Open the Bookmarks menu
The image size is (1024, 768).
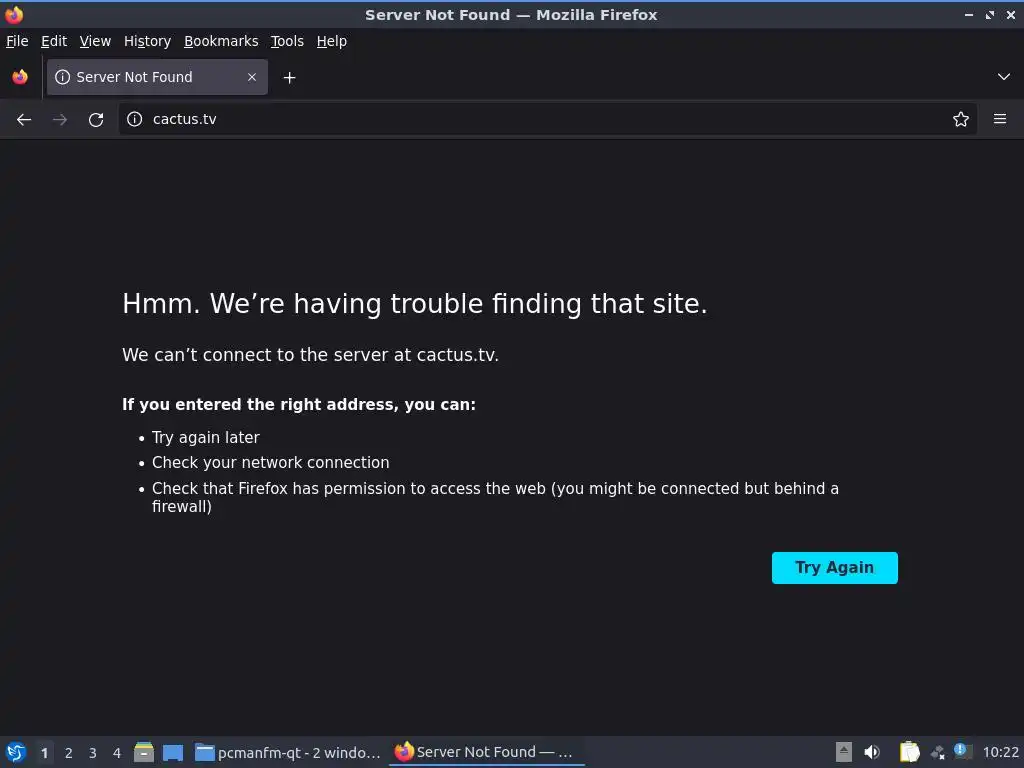click(221, 41)
